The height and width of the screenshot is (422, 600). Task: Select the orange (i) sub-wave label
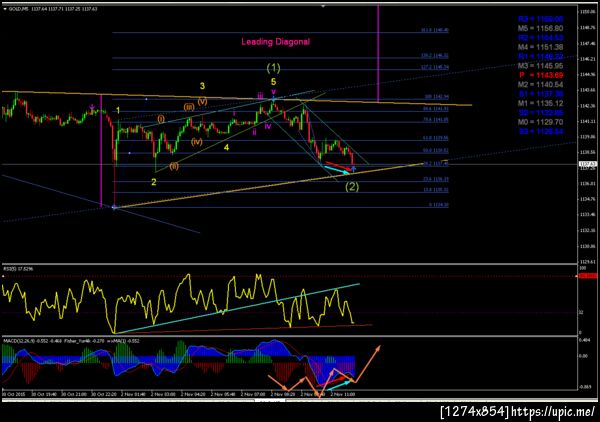click(161, 119)
